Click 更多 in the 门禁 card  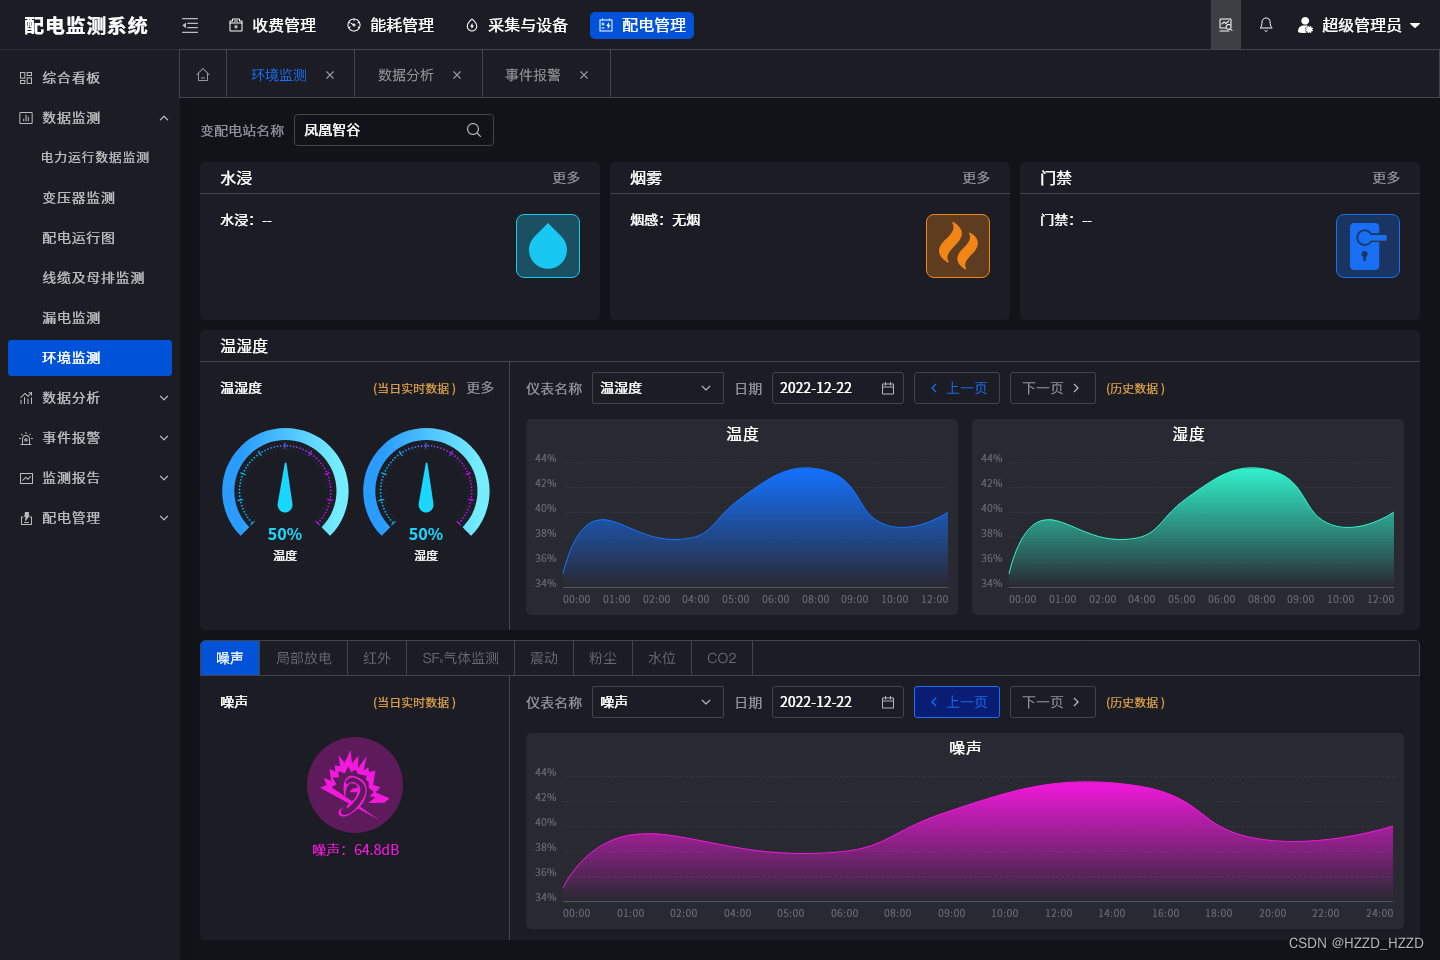pyautogui.click(x=1386, y=177)
